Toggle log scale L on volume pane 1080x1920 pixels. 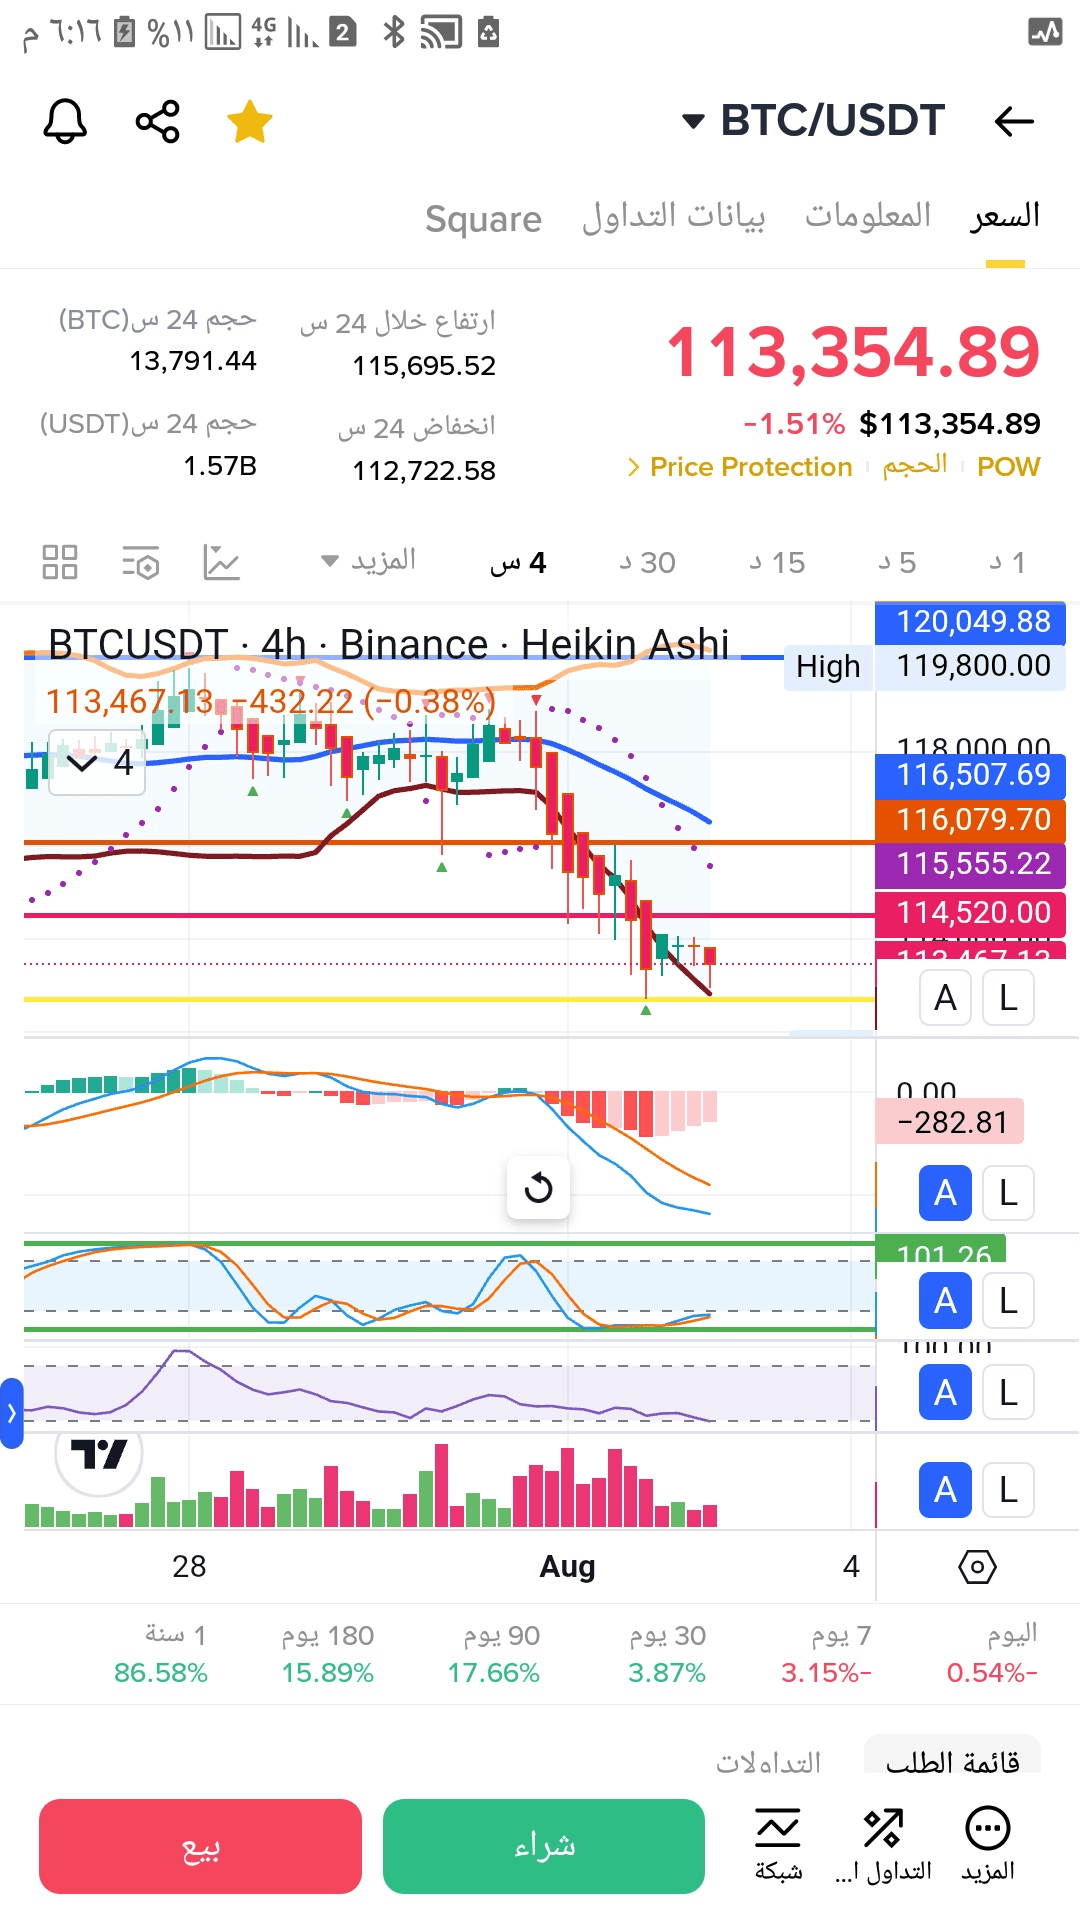(x=1008, y=1490)
